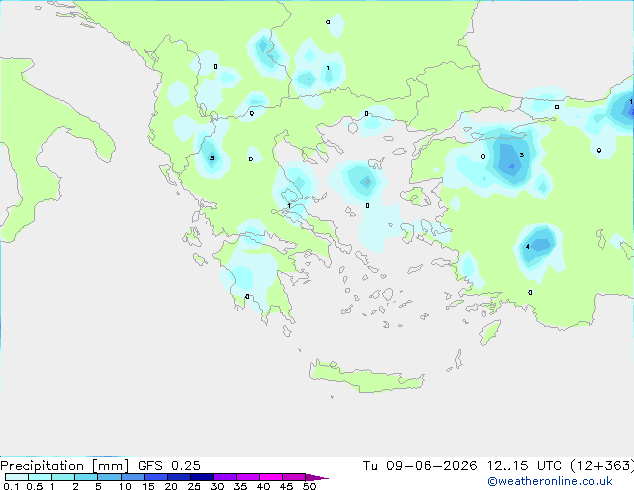The height and width of the screenshot is (490, 634).
Task: Click the 15–20 mm legend swatch
Action: [x=155, y=477]
